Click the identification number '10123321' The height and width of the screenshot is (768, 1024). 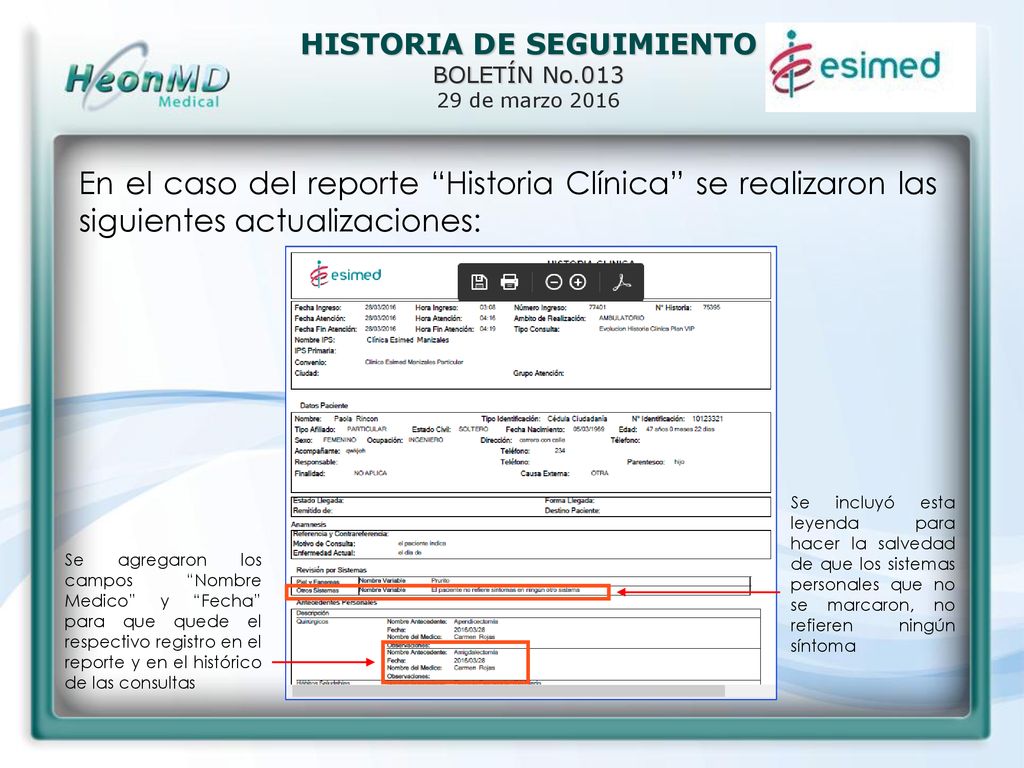pos(707,419)
